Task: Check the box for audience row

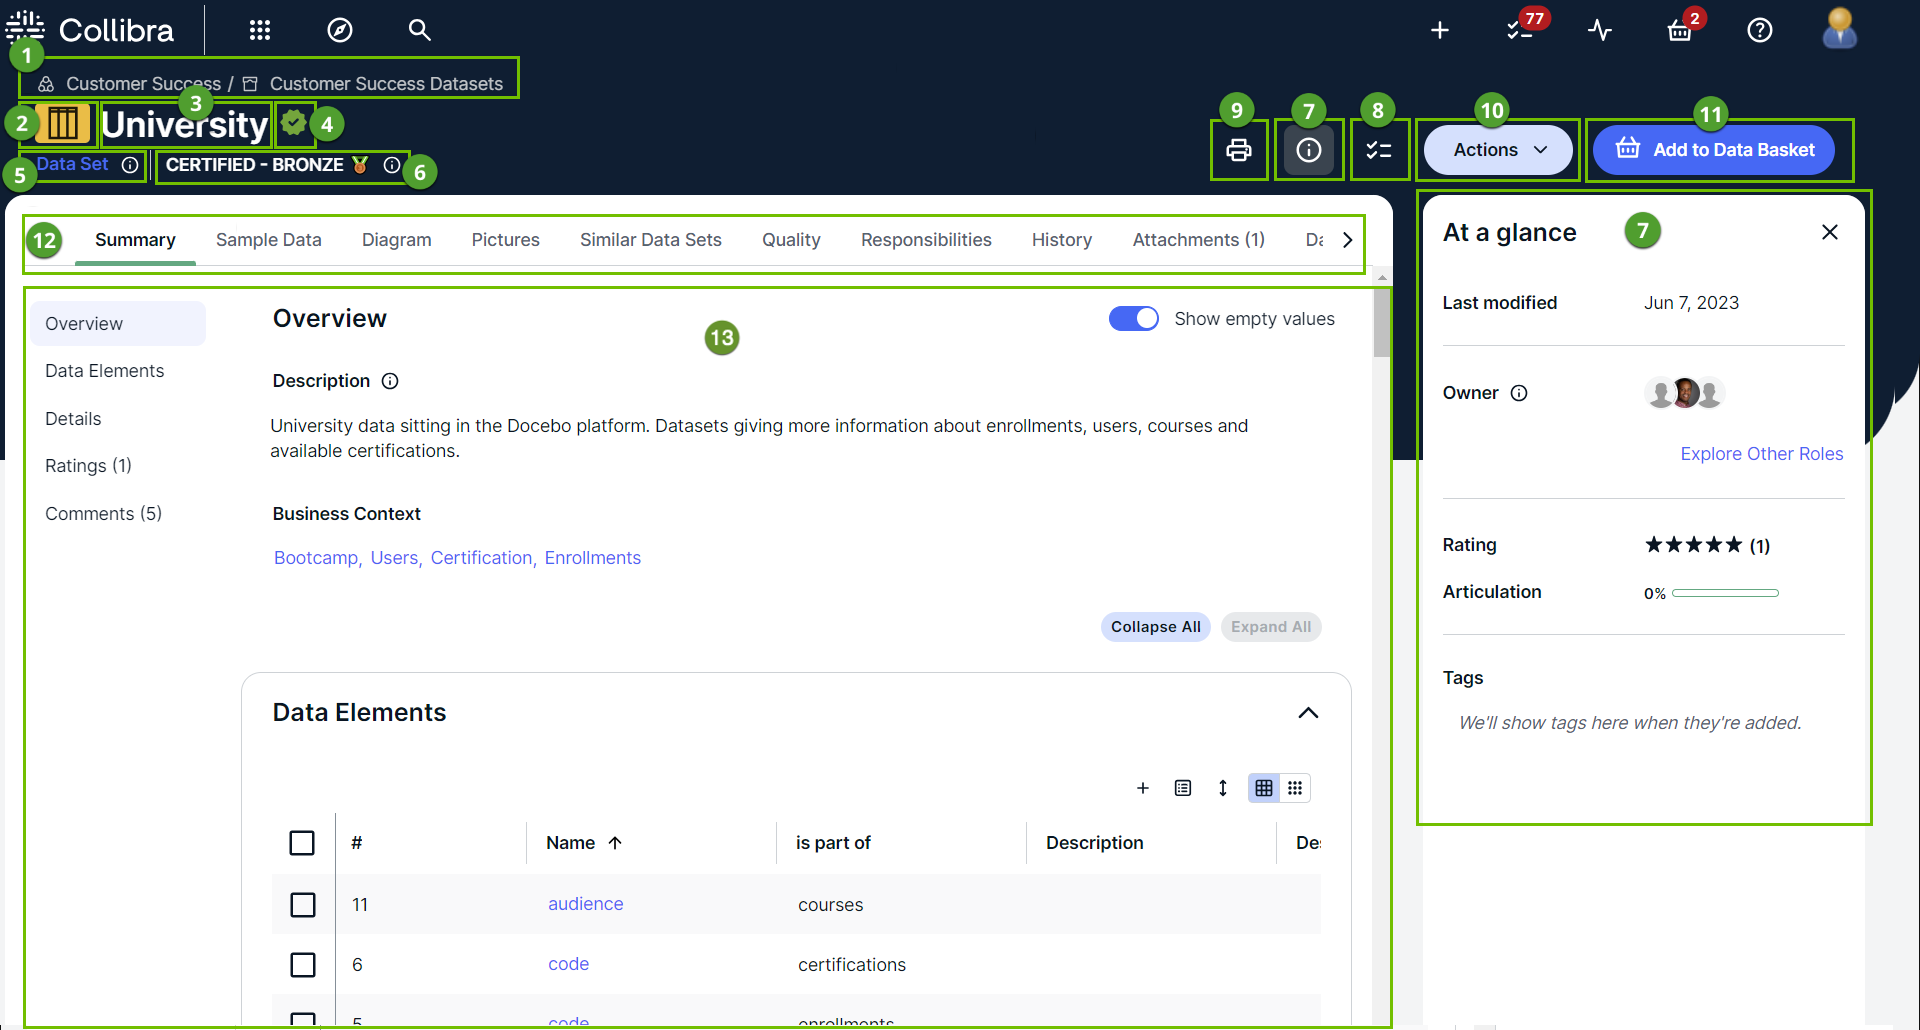Action: [302, 905]
